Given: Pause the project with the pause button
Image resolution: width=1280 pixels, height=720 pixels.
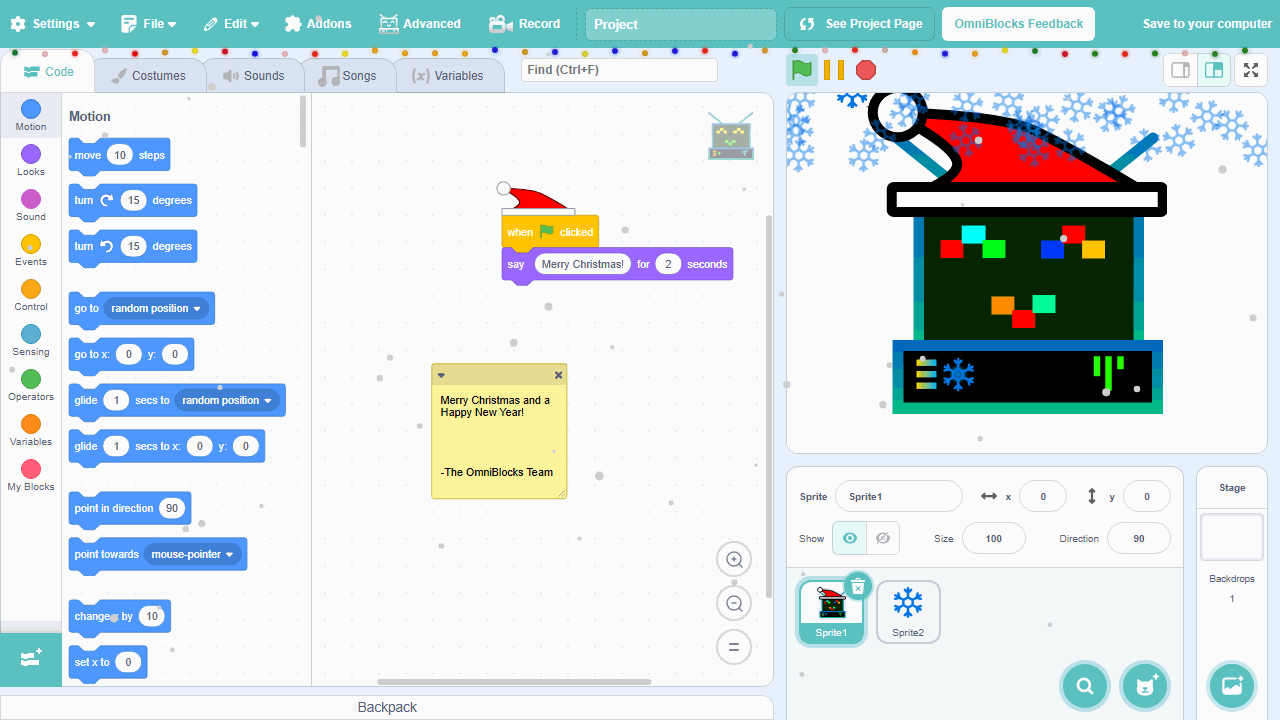Looking at the screenshot, I should [834, 70].
